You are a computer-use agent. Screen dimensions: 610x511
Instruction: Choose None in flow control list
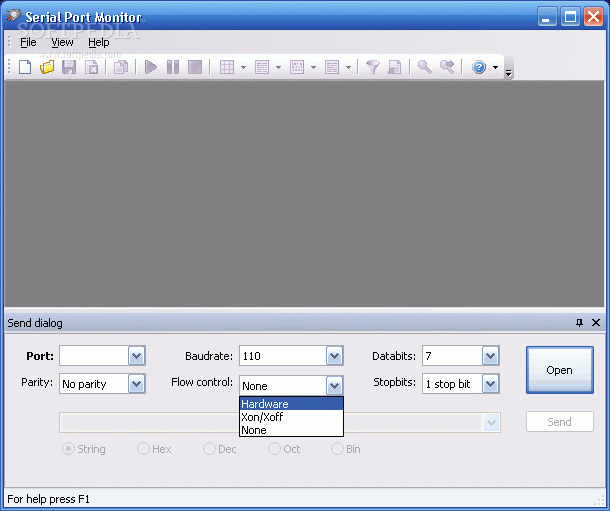coord(291,430)
